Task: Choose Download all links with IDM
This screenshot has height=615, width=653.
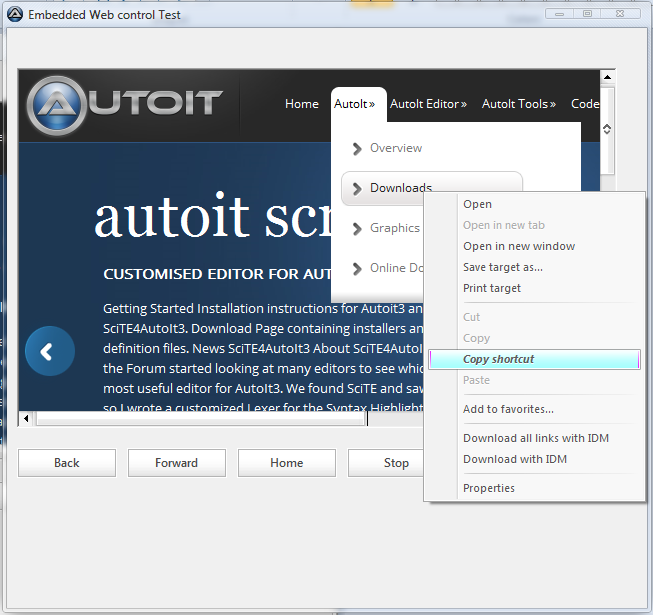Action: (x=534, y=438)
